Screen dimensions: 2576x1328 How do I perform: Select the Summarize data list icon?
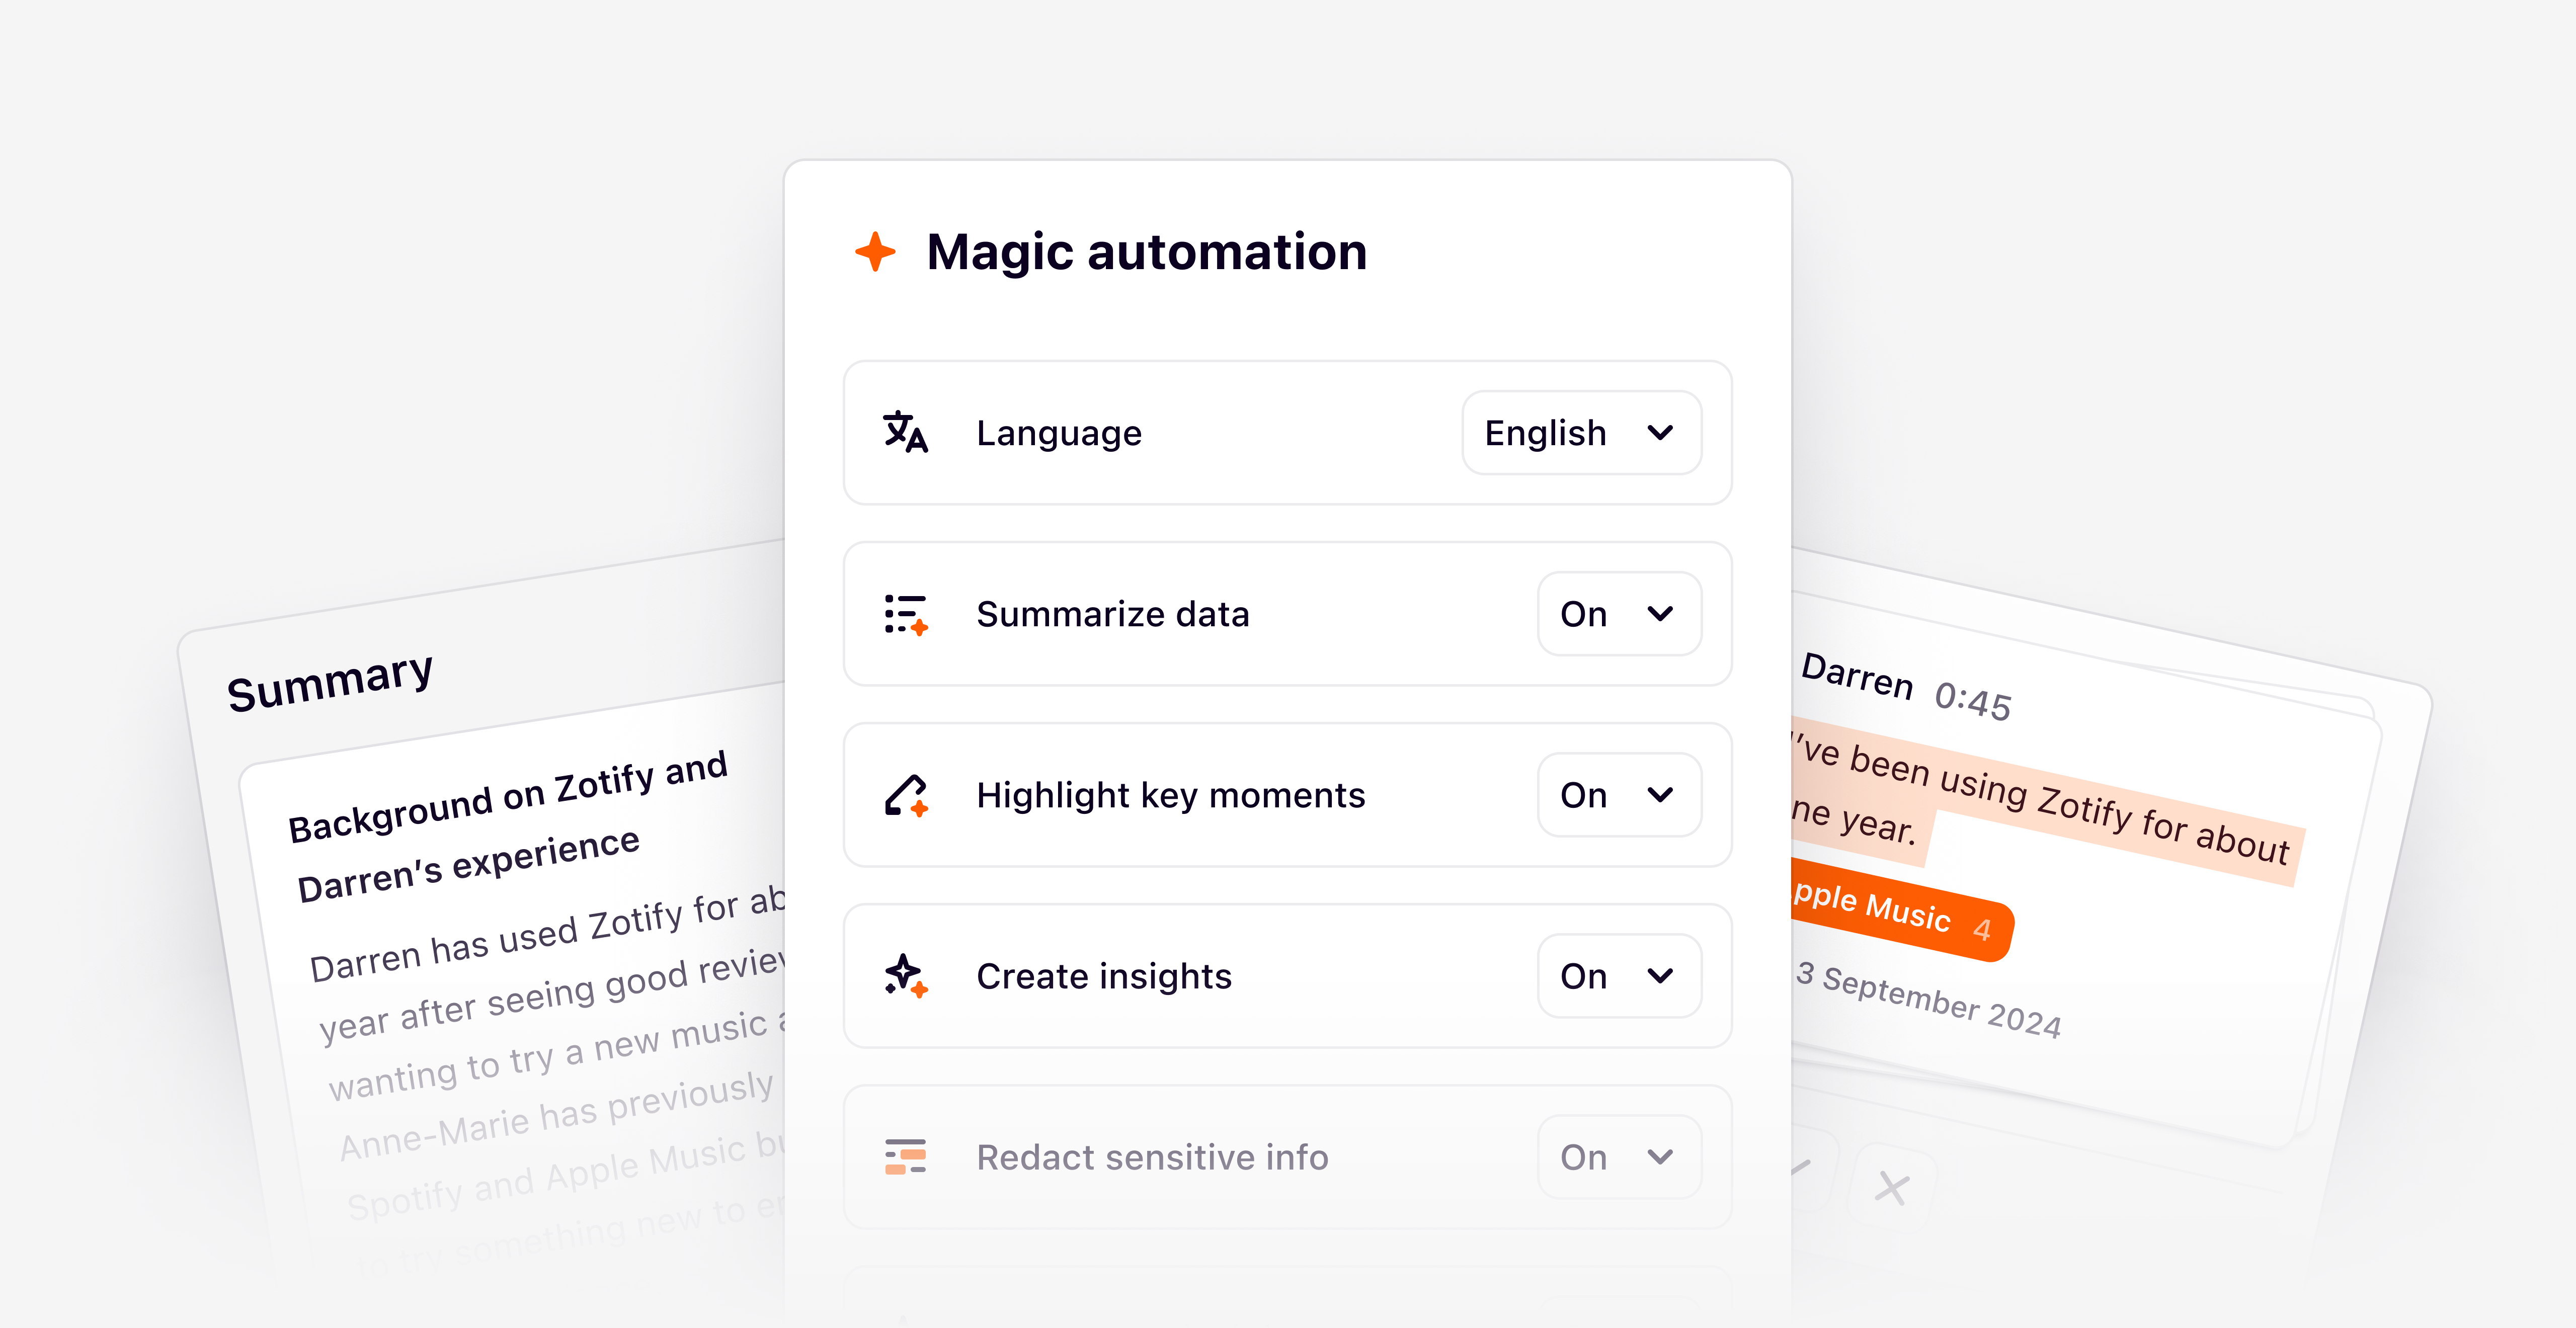(906, 614)
